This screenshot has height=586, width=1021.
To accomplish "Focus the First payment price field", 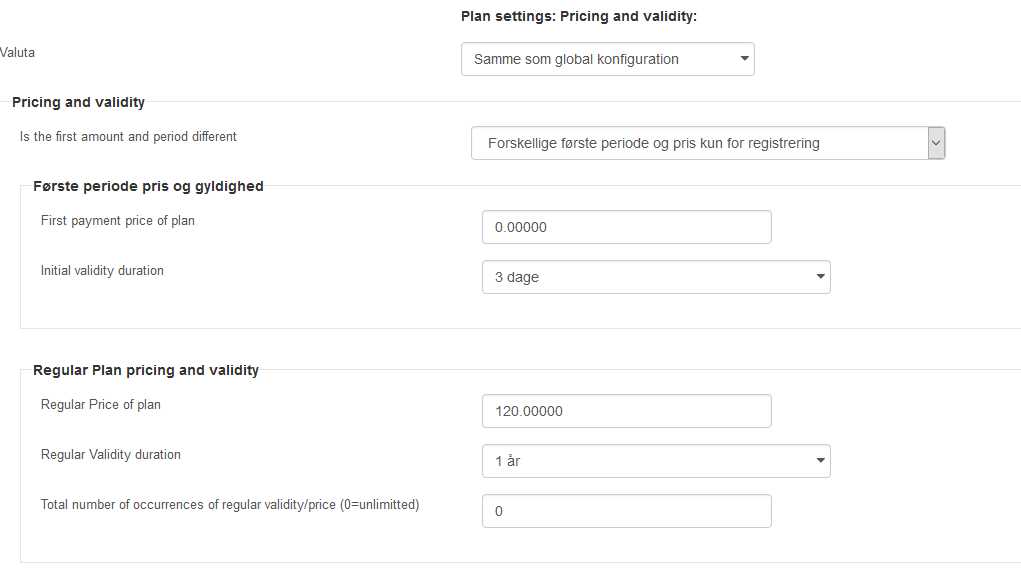I will coord(626,227).
